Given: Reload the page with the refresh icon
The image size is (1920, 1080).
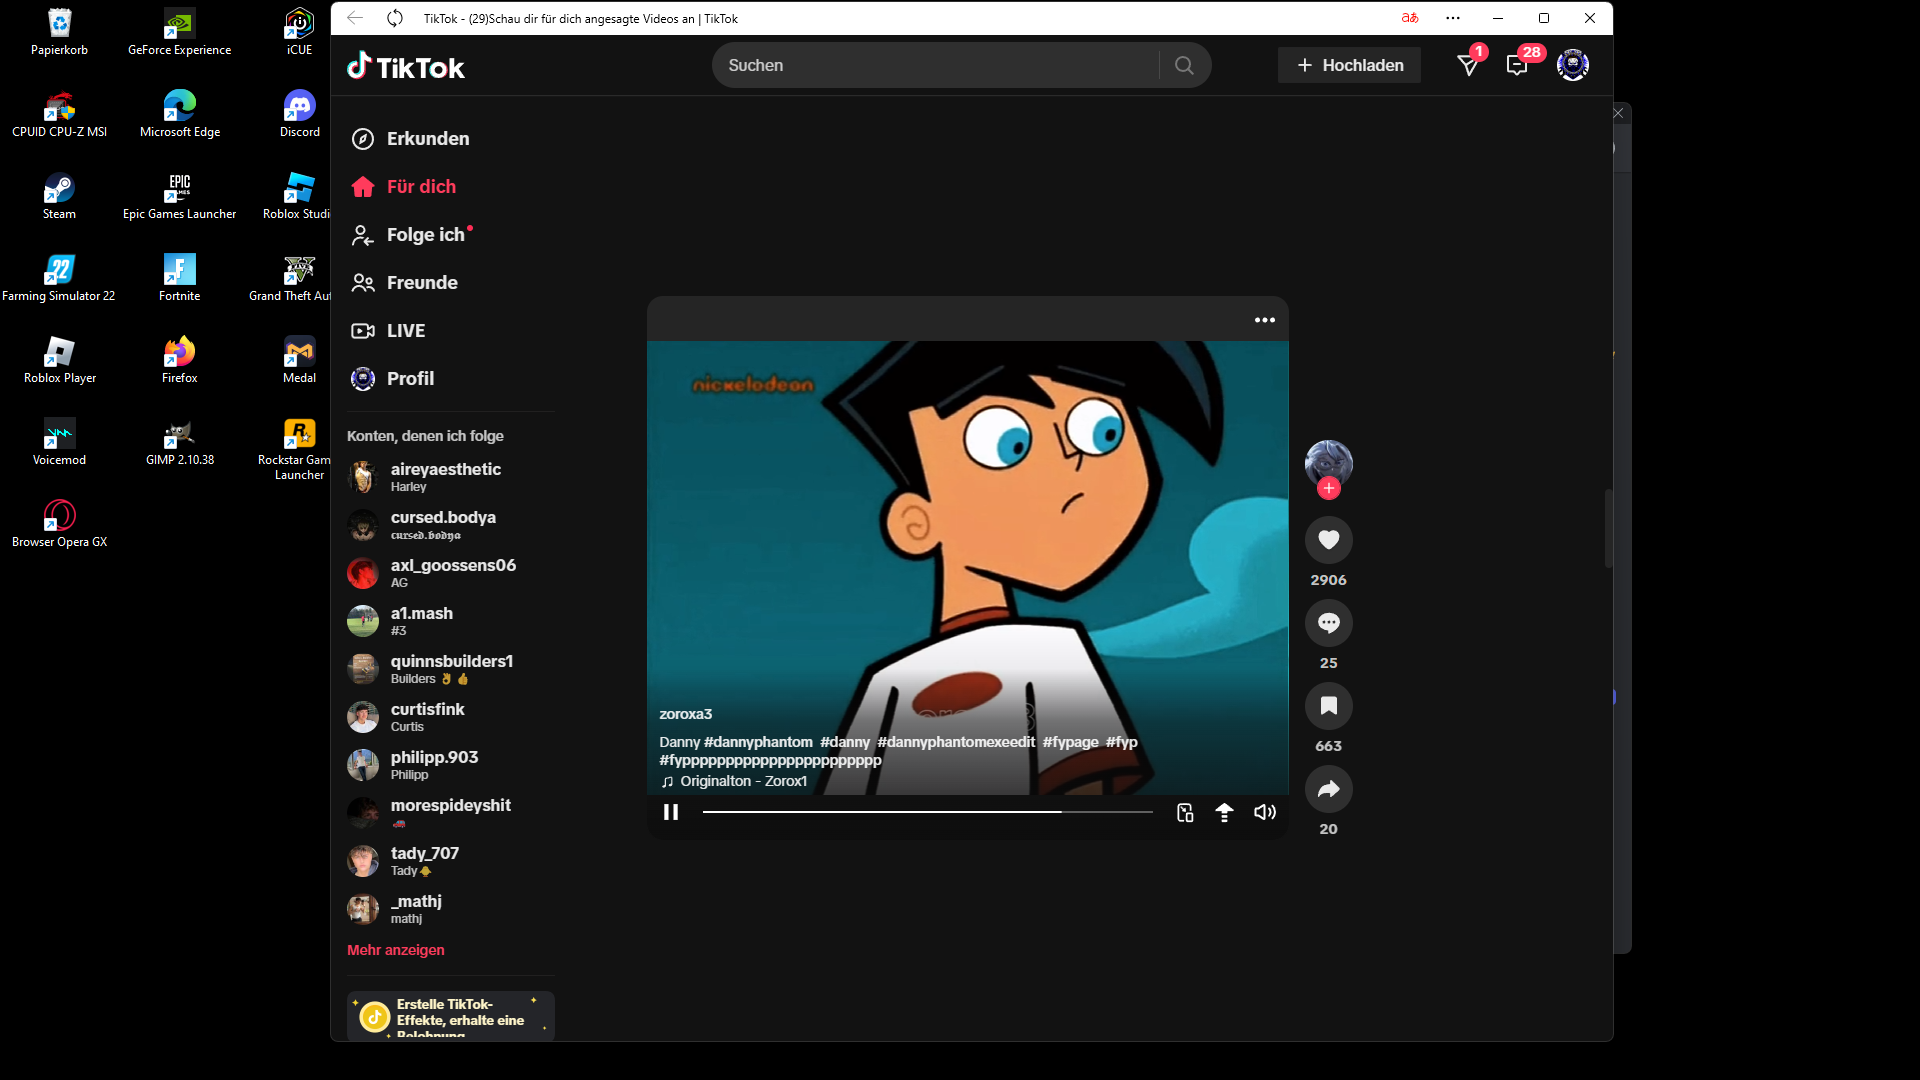Looking at the screenshot, I should [395, 18].
